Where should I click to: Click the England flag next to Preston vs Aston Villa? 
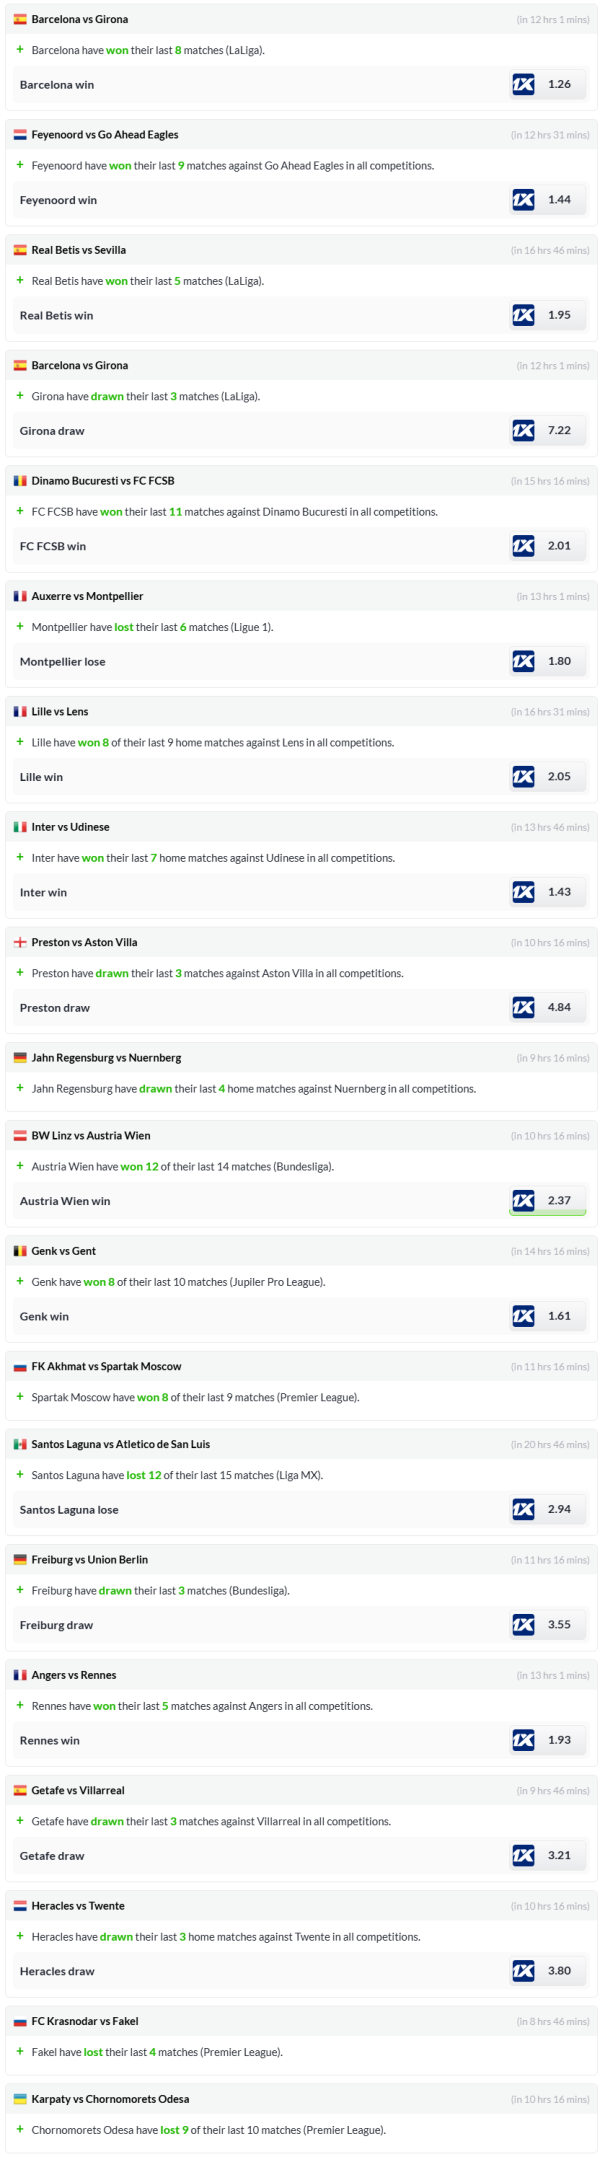(x=20, y=942)
